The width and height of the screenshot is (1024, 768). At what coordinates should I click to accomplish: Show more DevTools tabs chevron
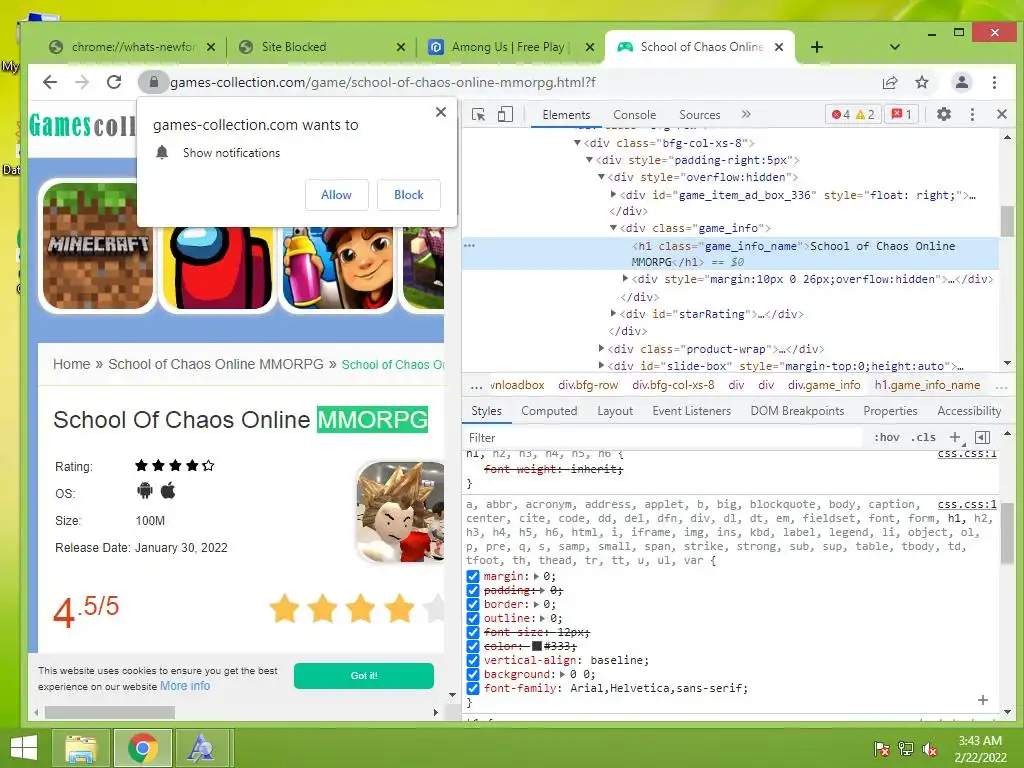click(746, 114)
